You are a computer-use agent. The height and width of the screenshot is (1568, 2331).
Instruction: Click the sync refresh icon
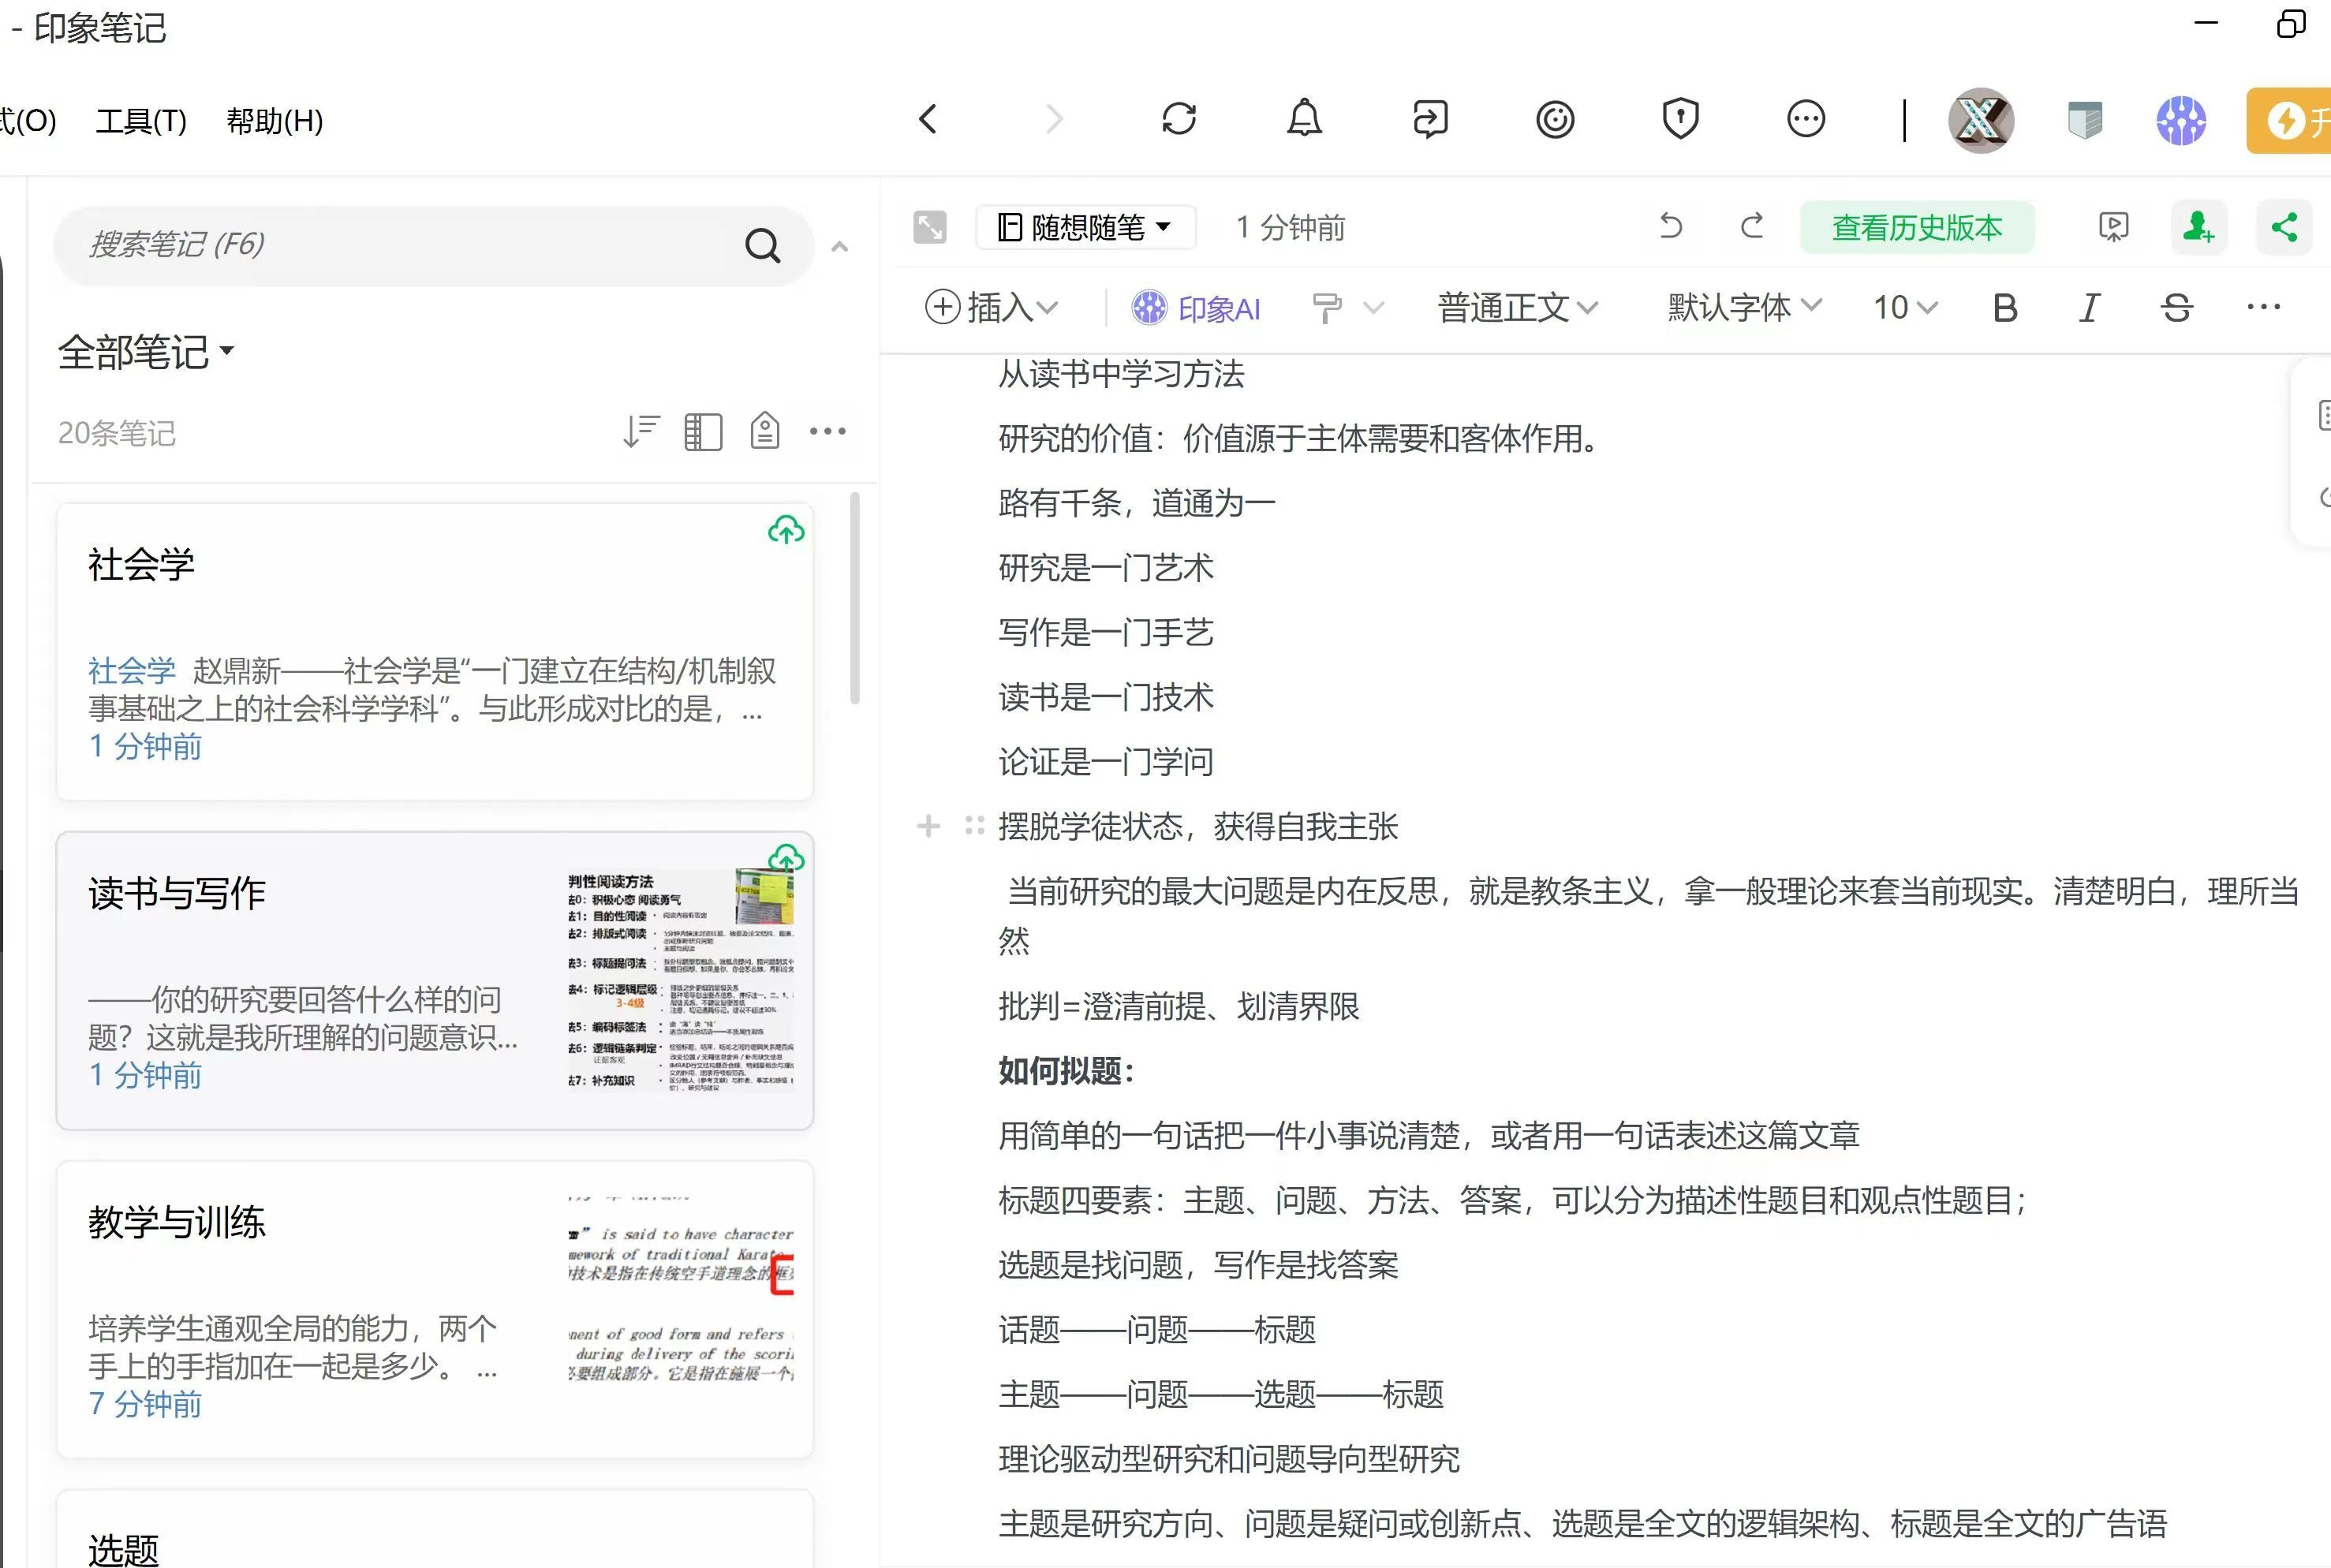[1179, 119]
